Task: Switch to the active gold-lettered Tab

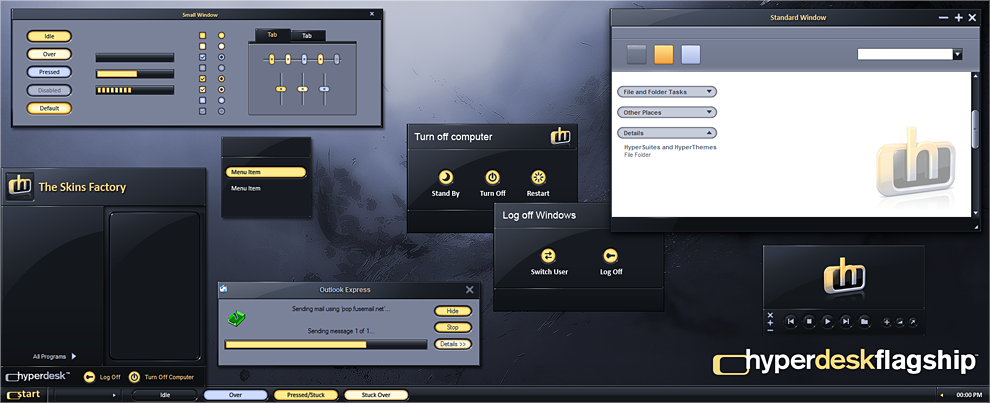Action: (272, 35)
